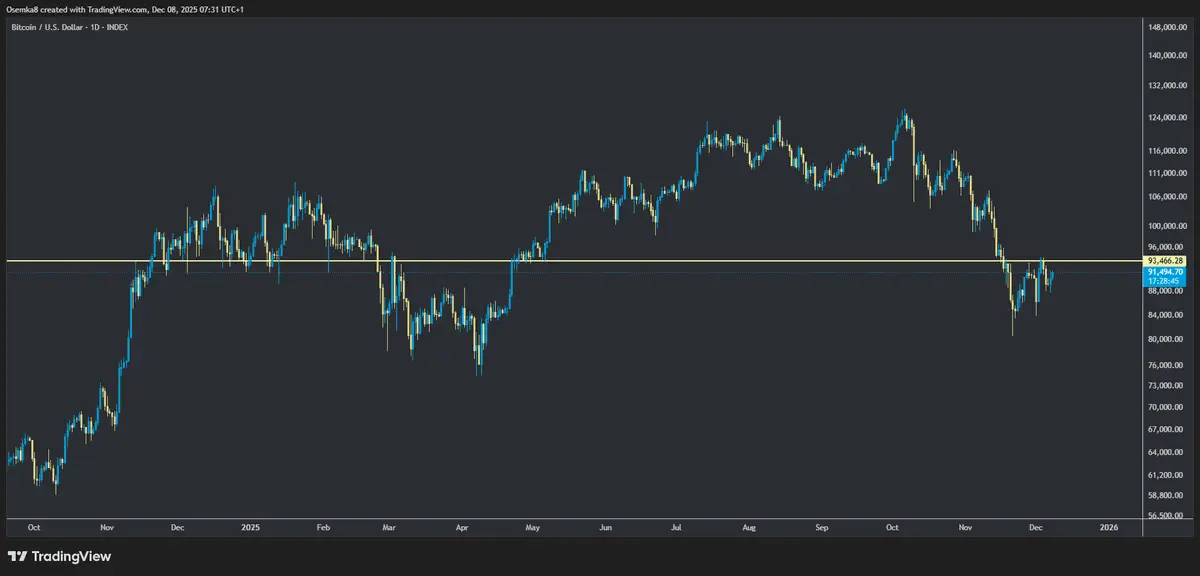Click the Dec time label just before 2025

177,526
